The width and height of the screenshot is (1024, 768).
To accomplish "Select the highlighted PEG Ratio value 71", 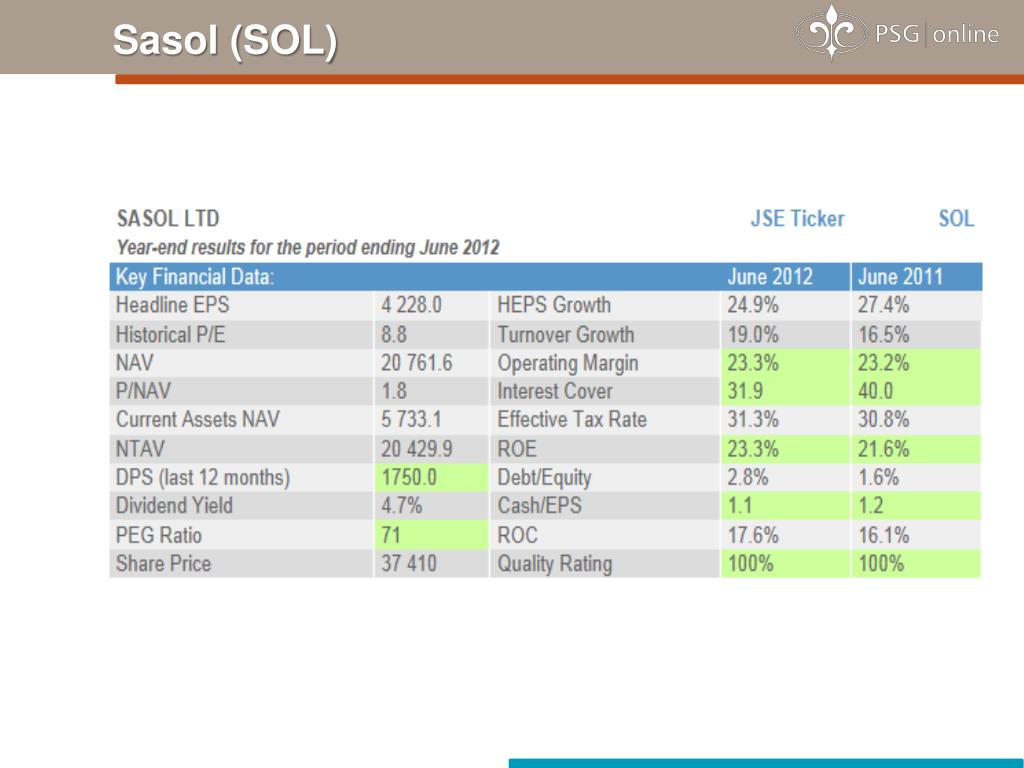I will [x=391, y=536].
